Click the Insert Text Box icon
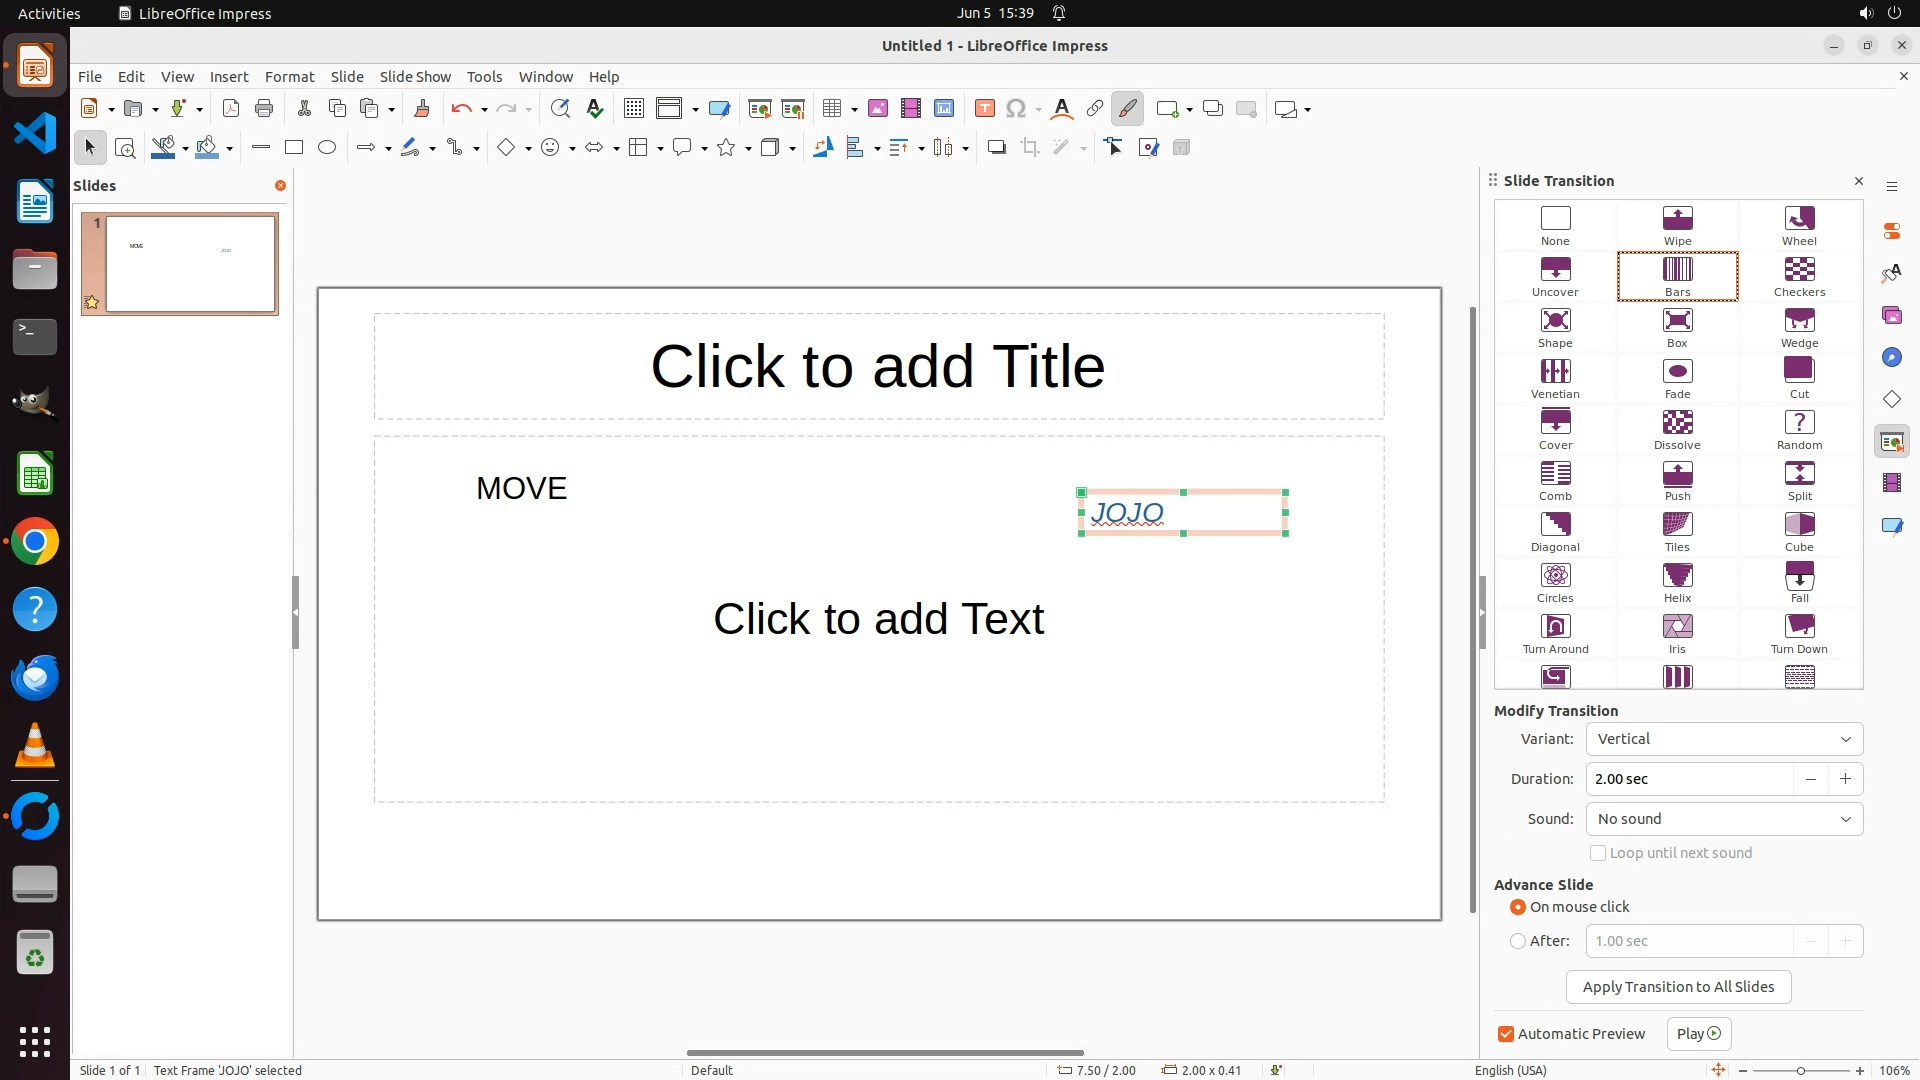Screen dimensions: 1920x1080 point(984,109)
